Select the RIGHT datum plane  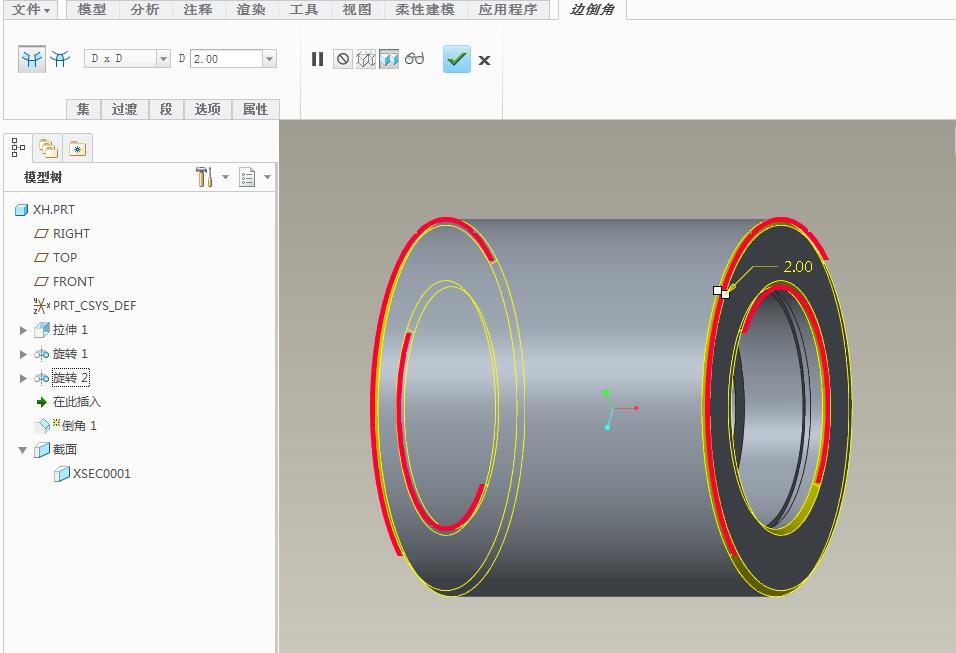(x=71, y=234)
